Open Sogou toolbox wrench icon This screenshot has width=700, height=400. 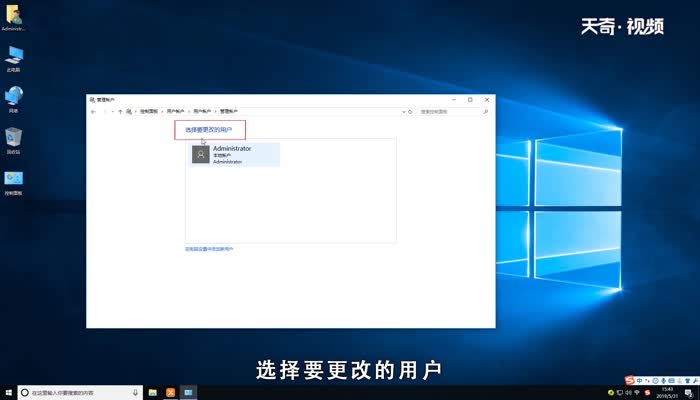696,381
